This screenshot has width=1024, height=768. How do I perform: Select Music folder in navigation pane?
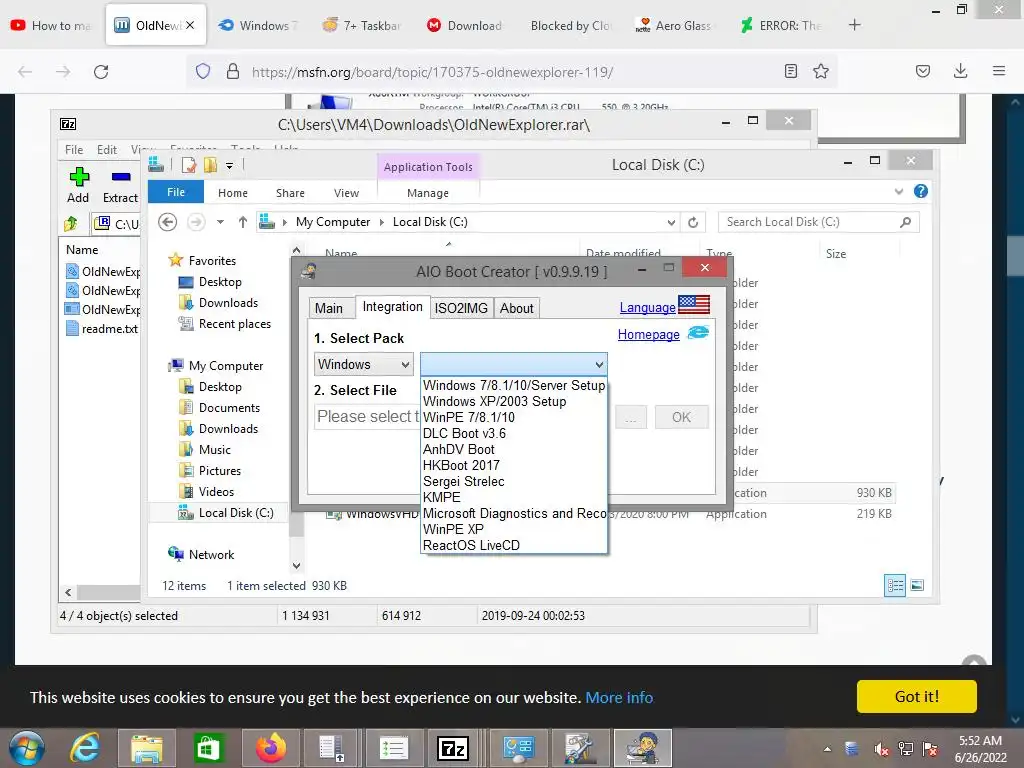click(x=205, y=450)
